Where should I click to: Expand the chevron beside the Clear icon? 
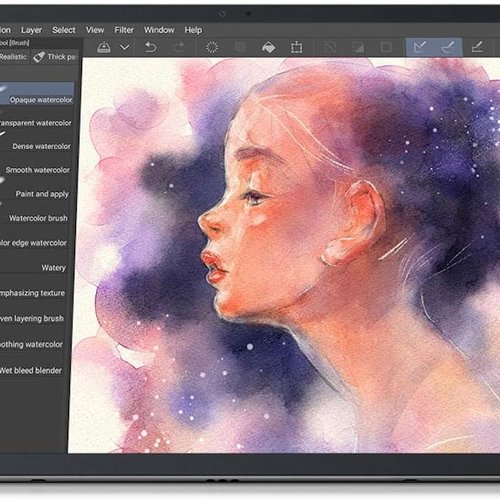point(125,47)
